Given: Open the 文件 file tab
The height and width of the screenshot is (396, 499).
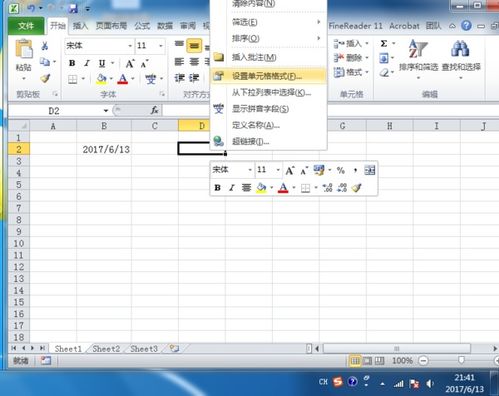Looking at the screenshot, I should click(26, 26).
